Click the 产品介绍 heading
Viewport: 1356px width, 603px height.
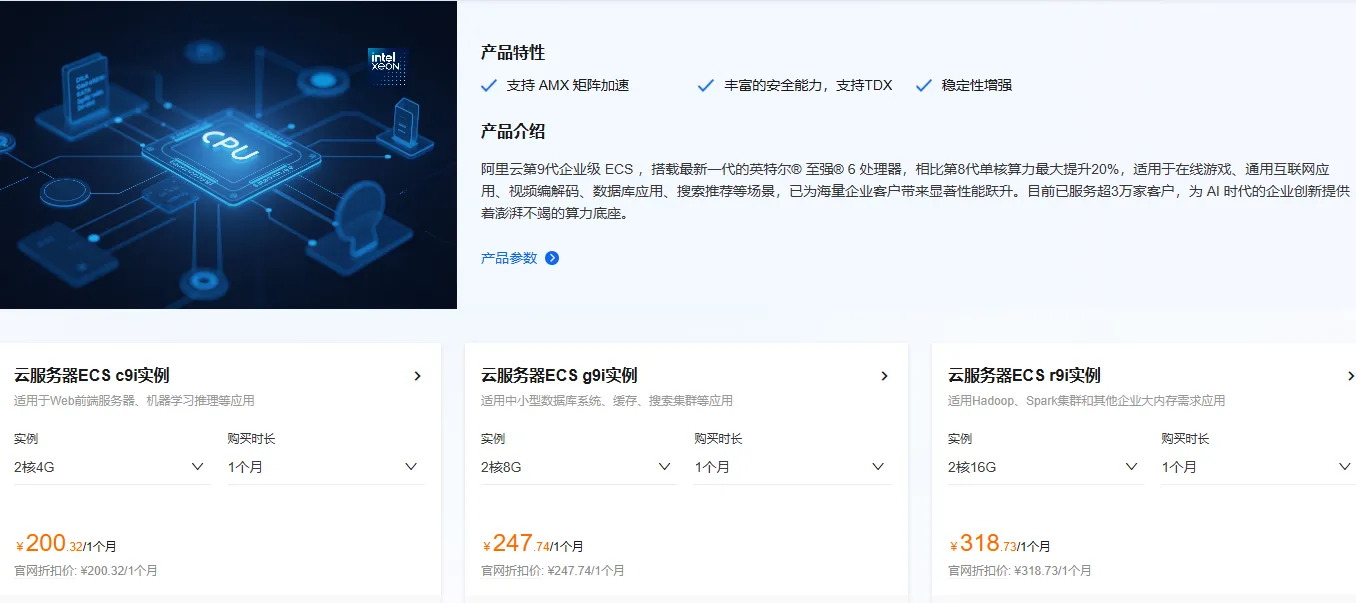click(513, 132)
